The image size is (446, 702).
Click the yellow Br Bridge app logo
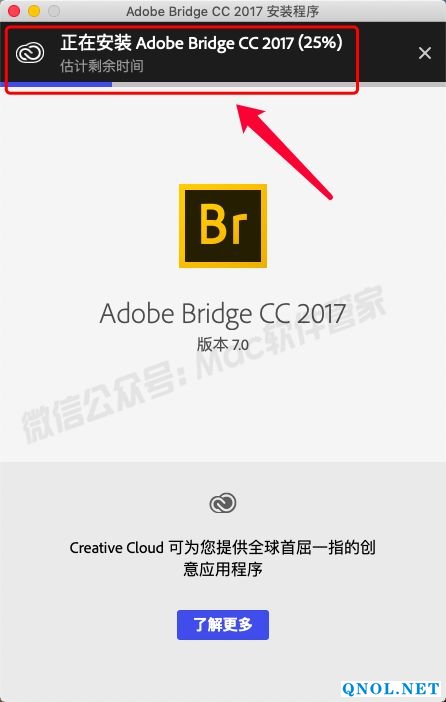[223, 226]
